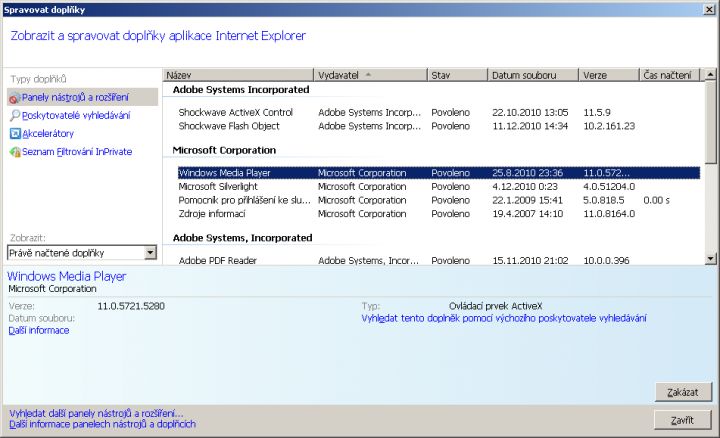Select Windows Media Player add-on row
This screenshot has width=720, height=438.
(x=439, y=173)
